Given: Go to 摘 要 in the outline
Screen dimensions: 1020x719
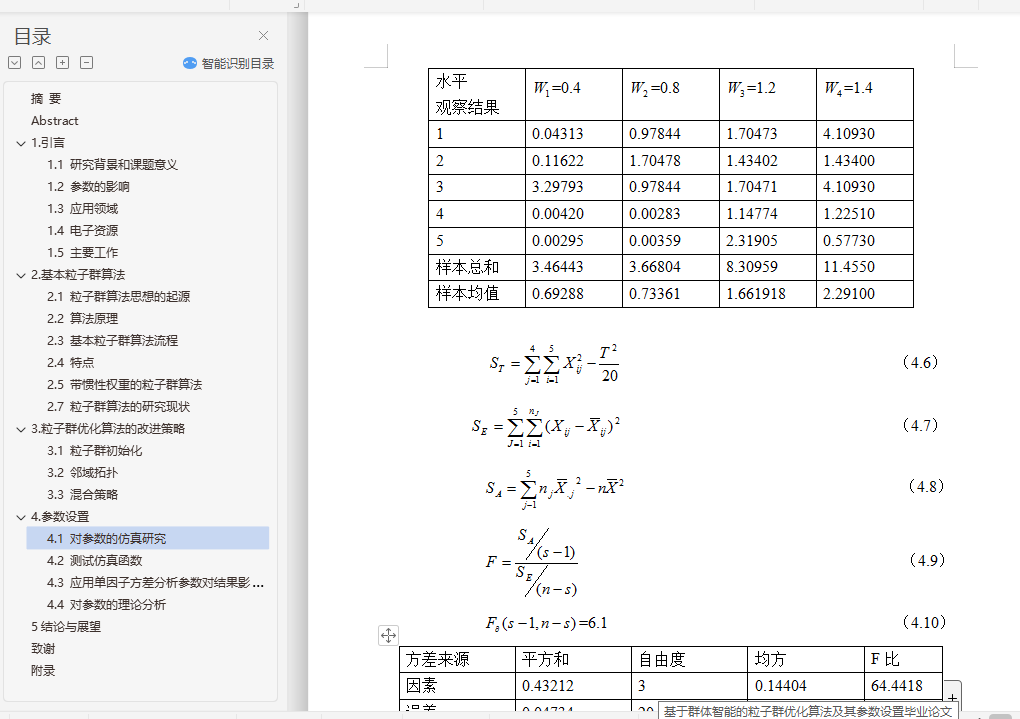Looking at the screenshot, I should 46,98.
